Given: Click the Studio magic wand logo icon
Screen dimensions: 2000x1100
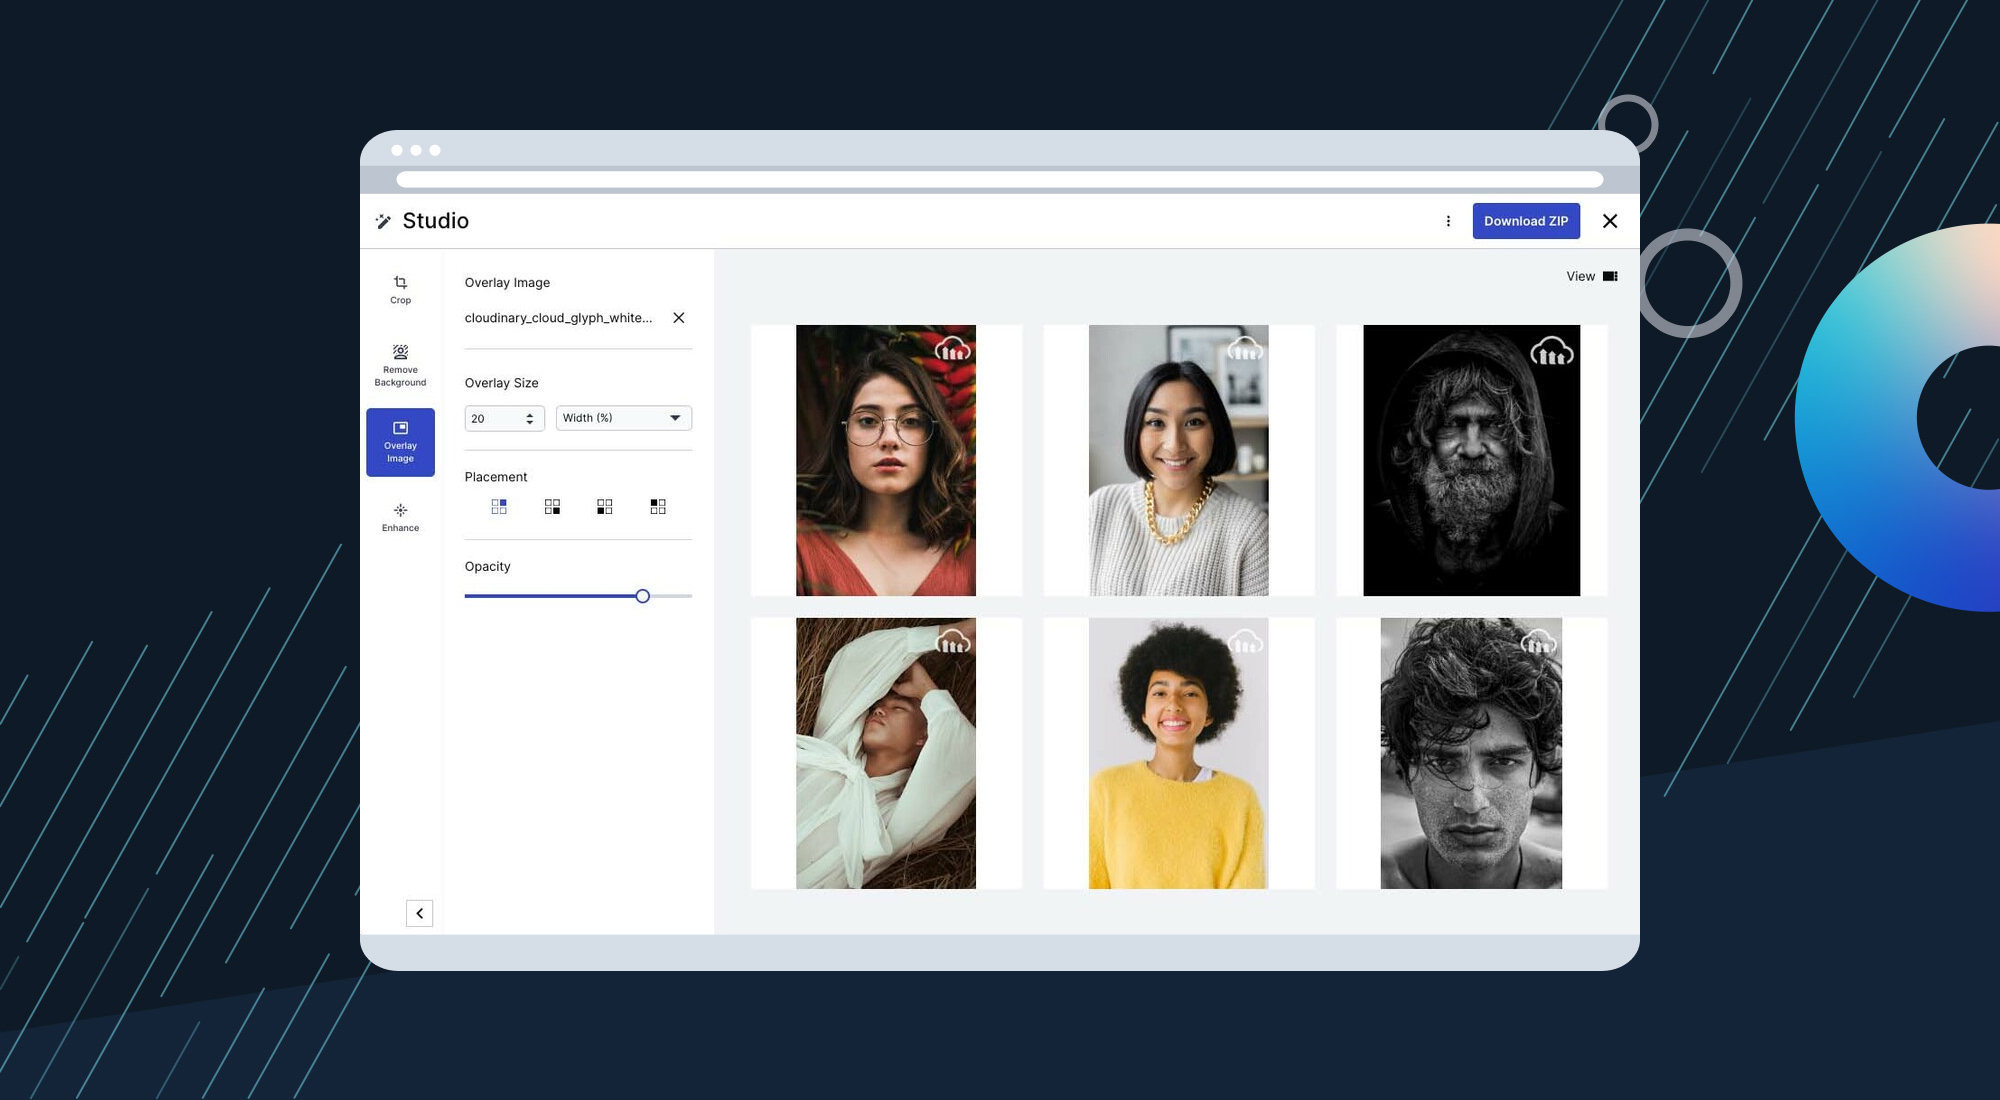Looking at the screenshot, I should (383, 221).
